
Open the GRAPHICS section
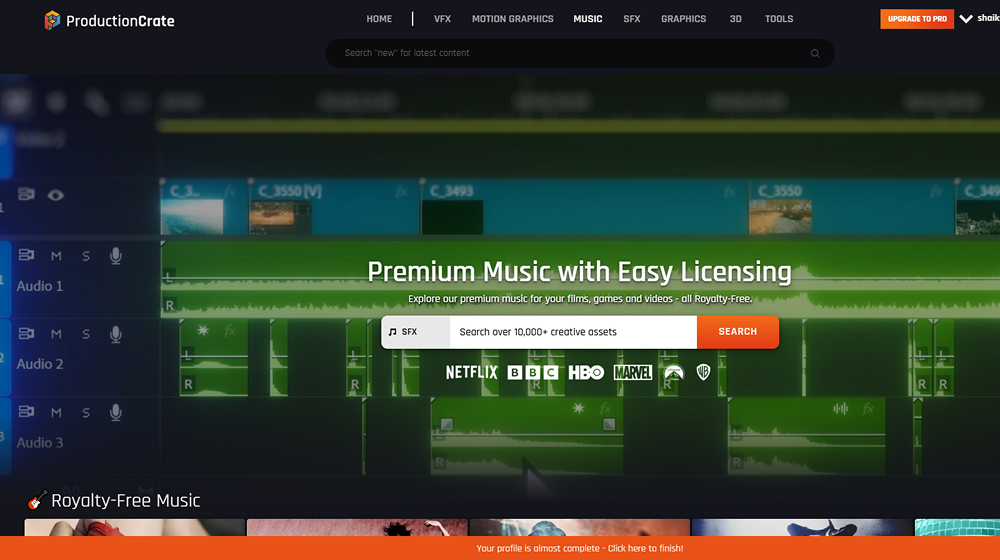[683, 19]
